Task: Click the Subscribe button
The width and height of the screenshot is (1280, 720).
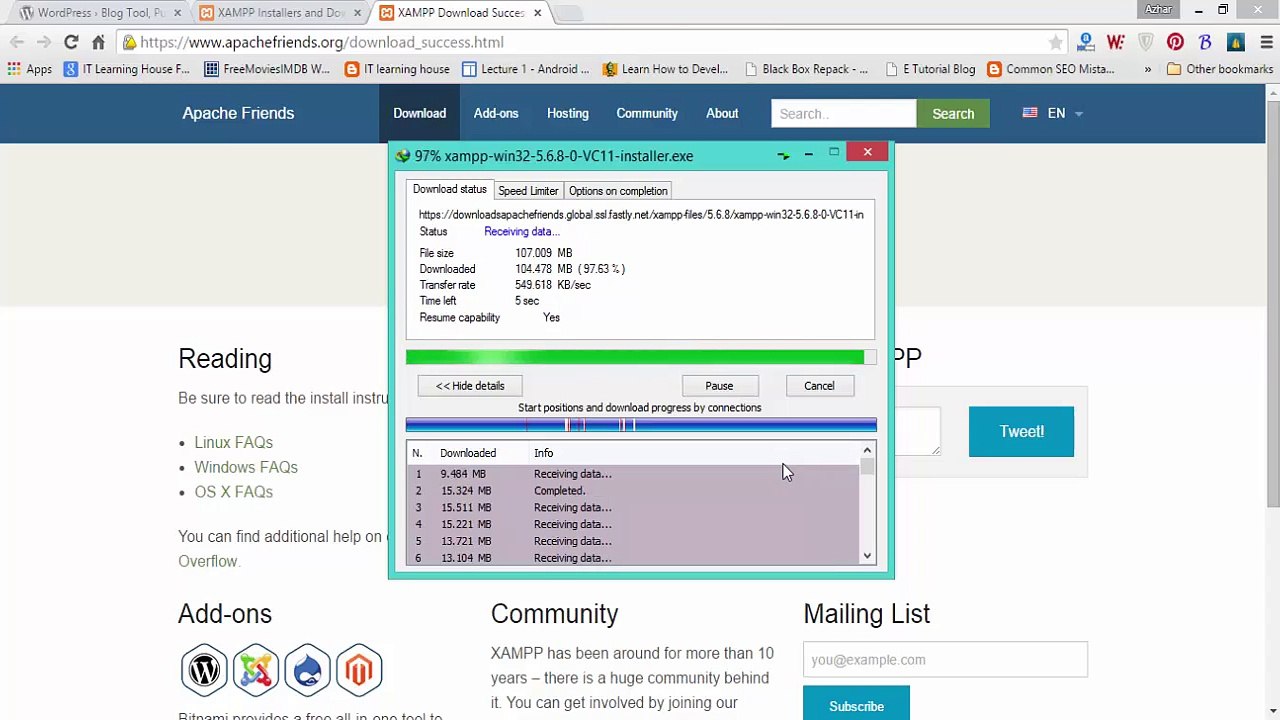Action: click(856, 704)
